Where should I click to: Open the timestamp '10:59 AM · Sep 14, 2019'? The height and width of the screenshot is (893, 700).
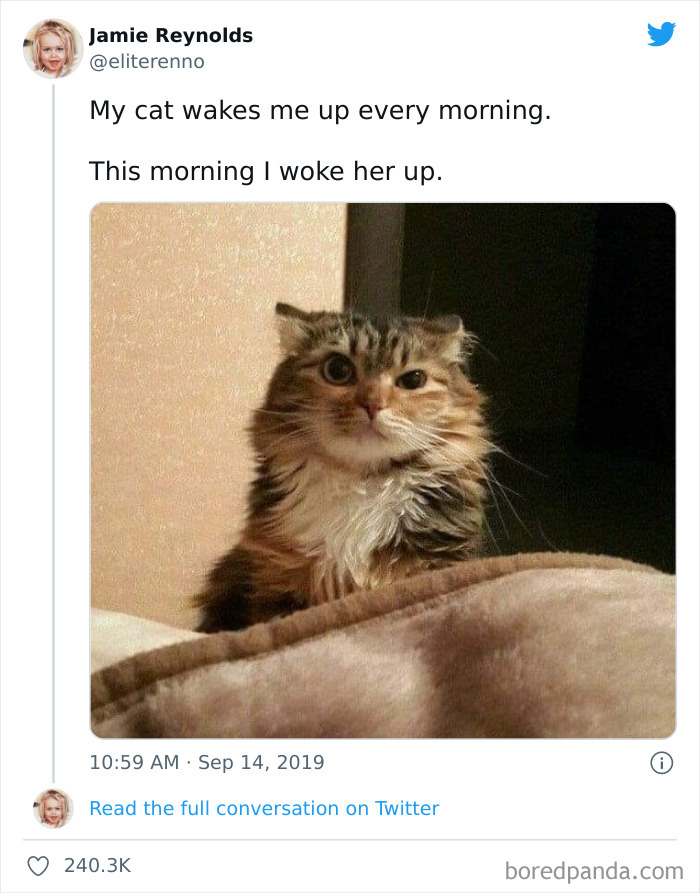(205, 762)
